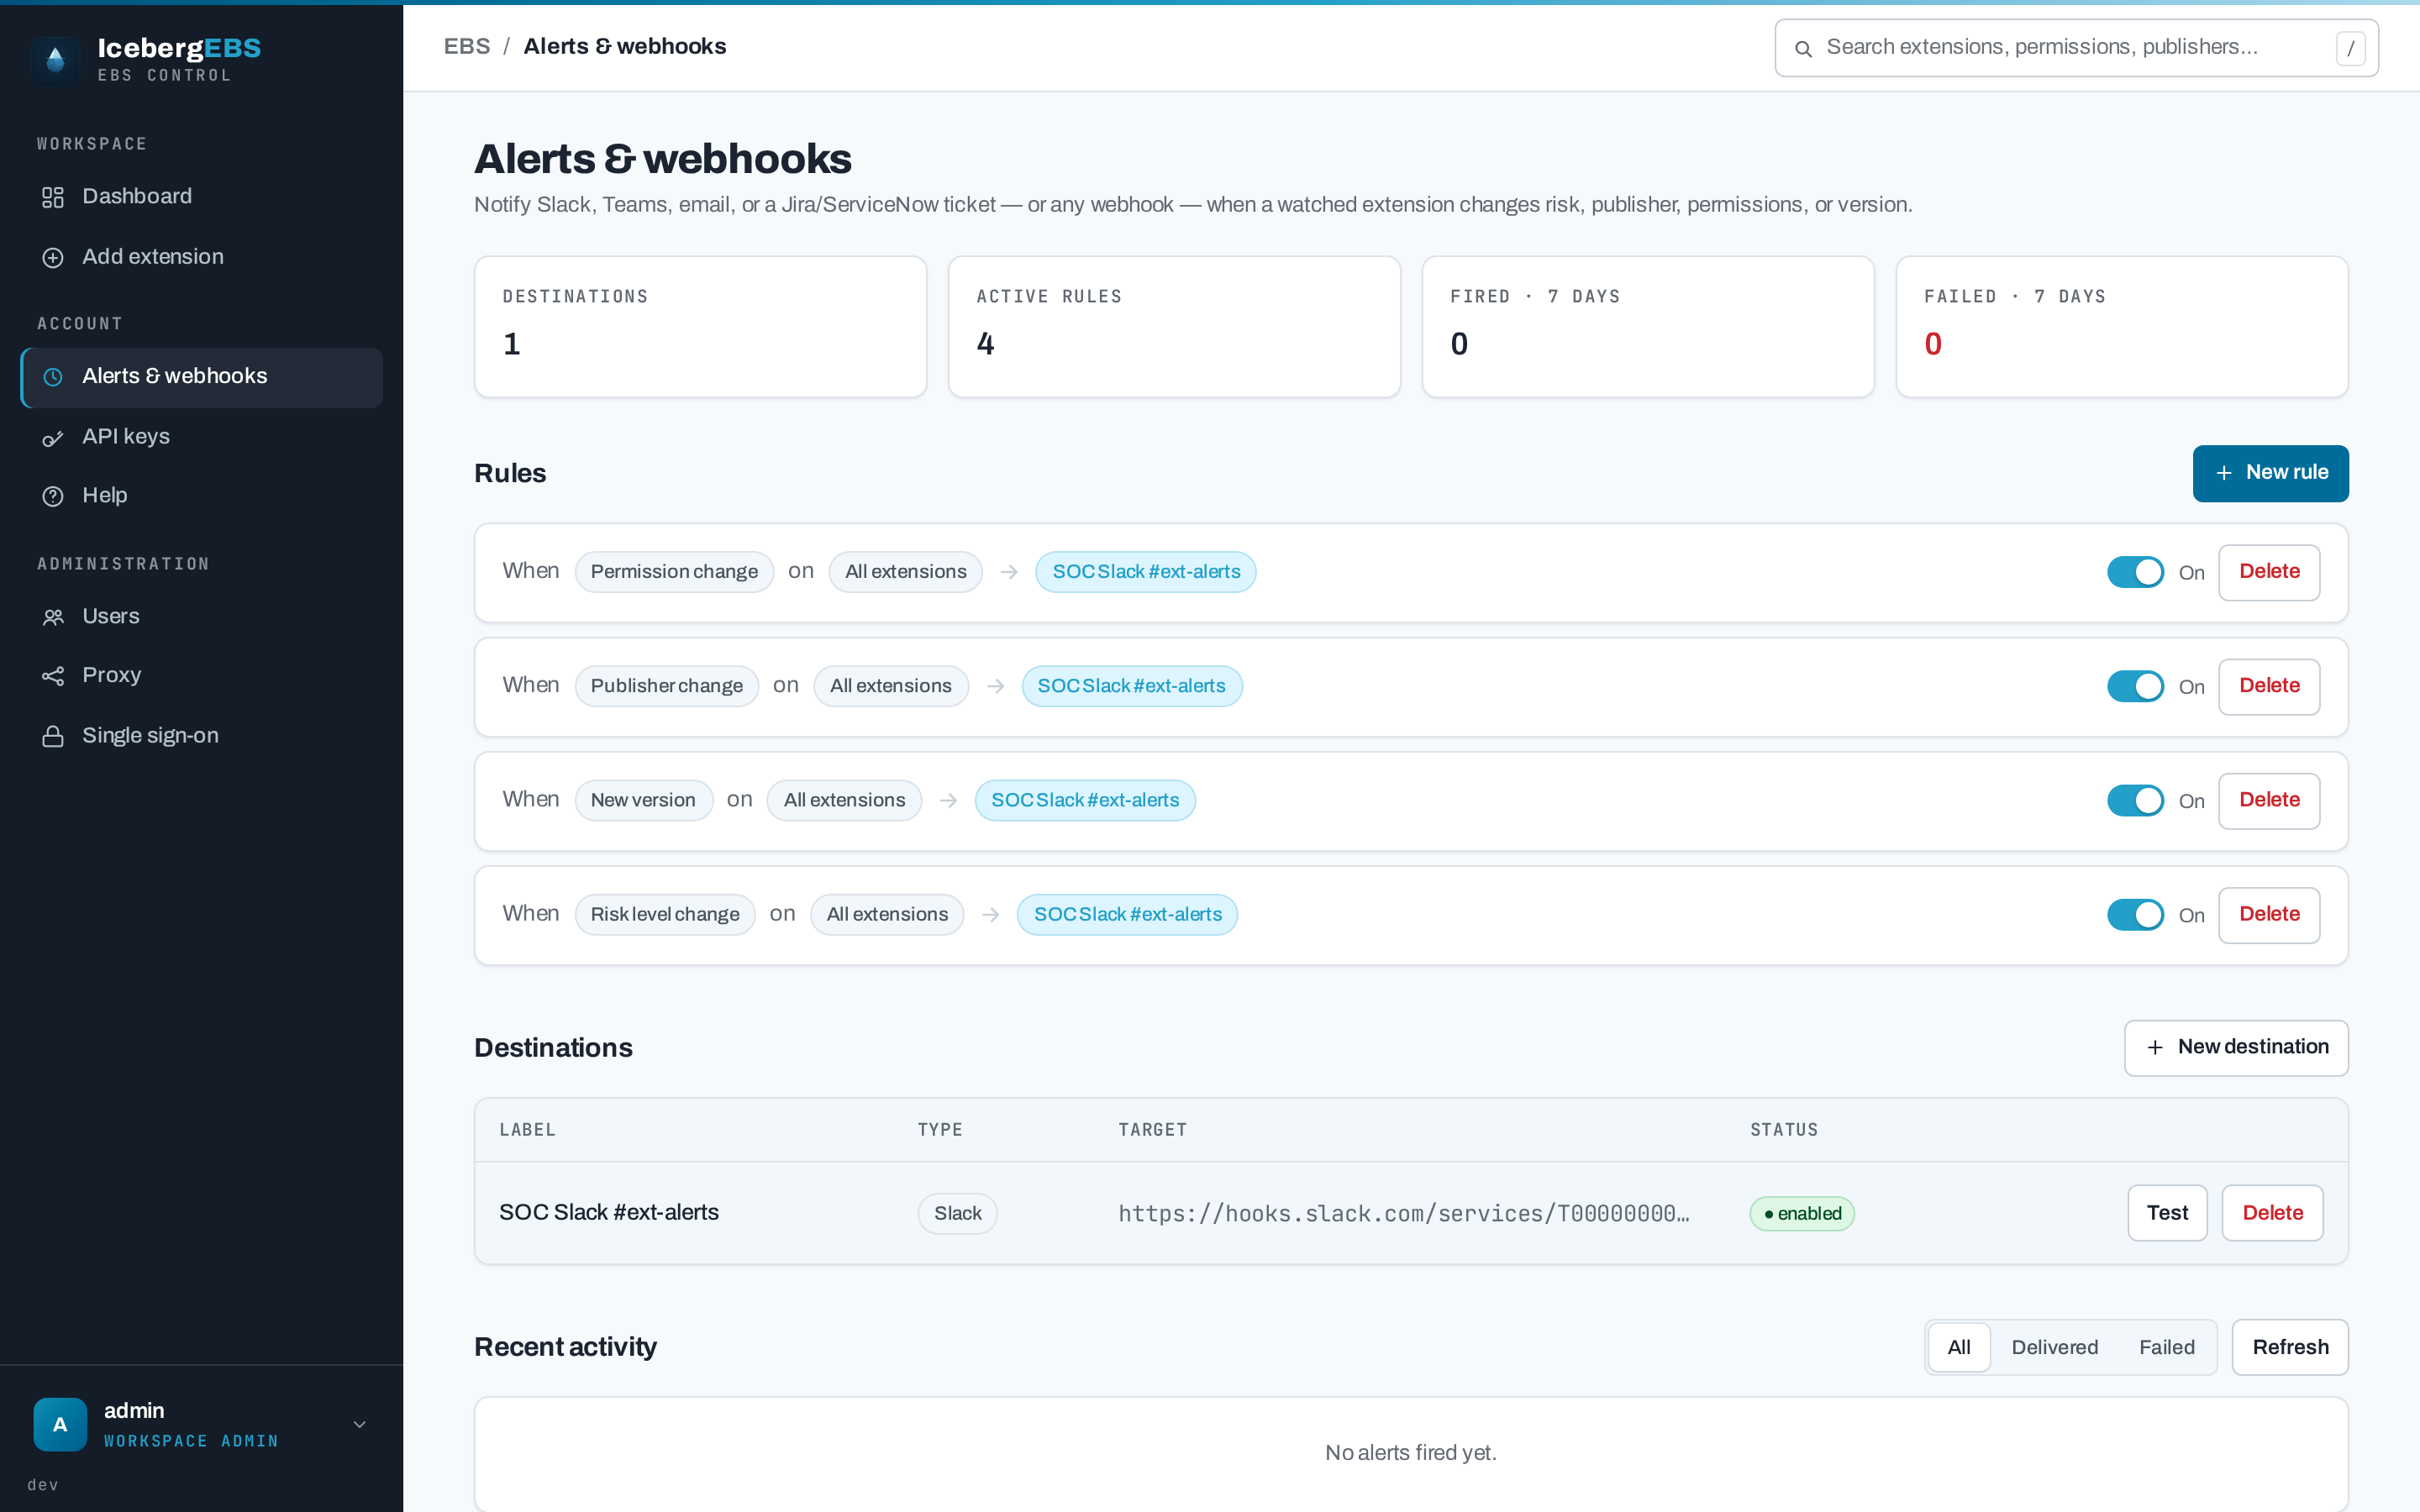This screenshot has width=2420, height=1512.
Task: Click the New version trigger chip
Action: tap(643, 800)
